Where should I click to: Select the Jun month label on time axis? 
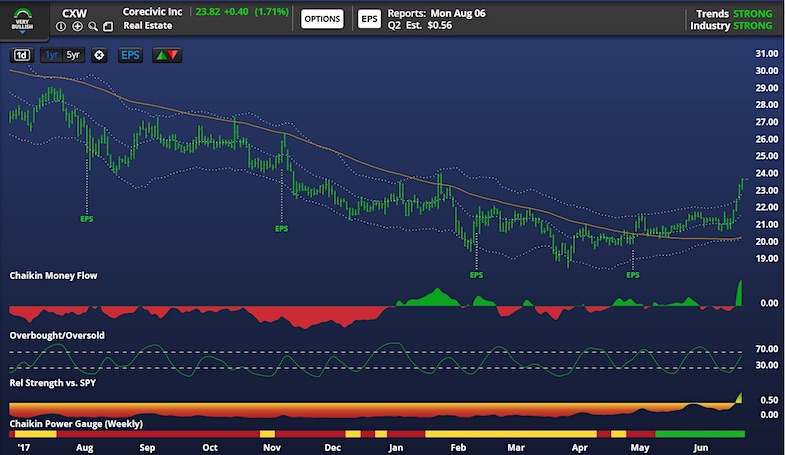click(701, 447)
